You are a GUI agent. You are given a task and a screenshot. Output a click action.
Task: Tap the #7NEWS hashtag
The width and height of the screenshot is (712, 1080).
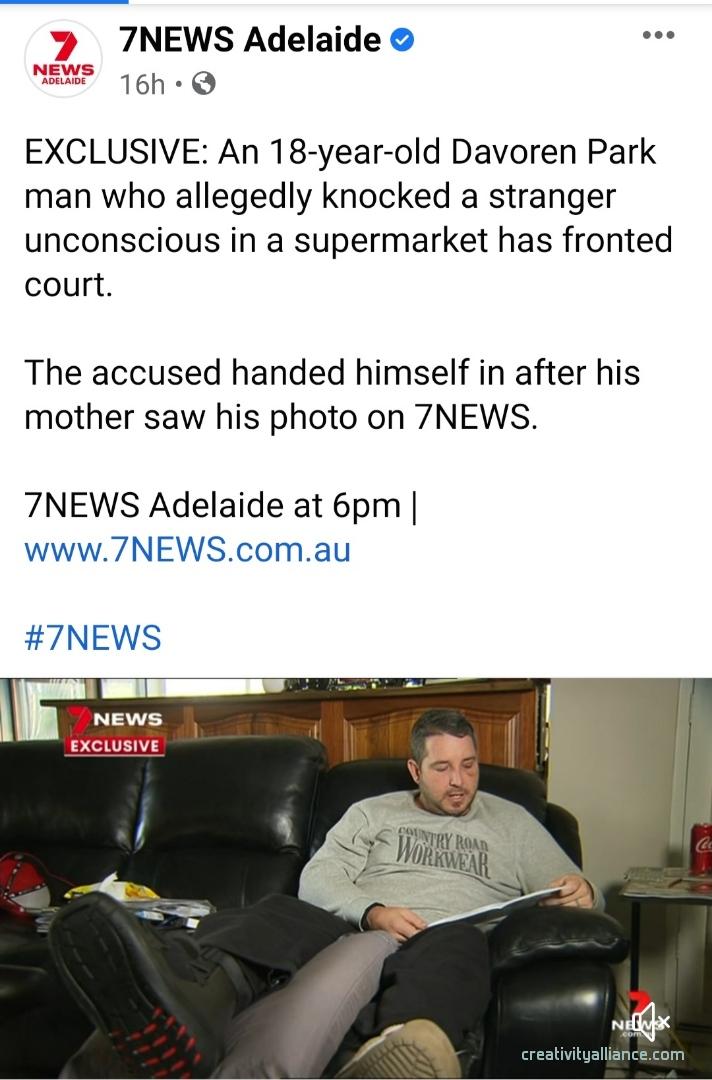click(93, 637)
